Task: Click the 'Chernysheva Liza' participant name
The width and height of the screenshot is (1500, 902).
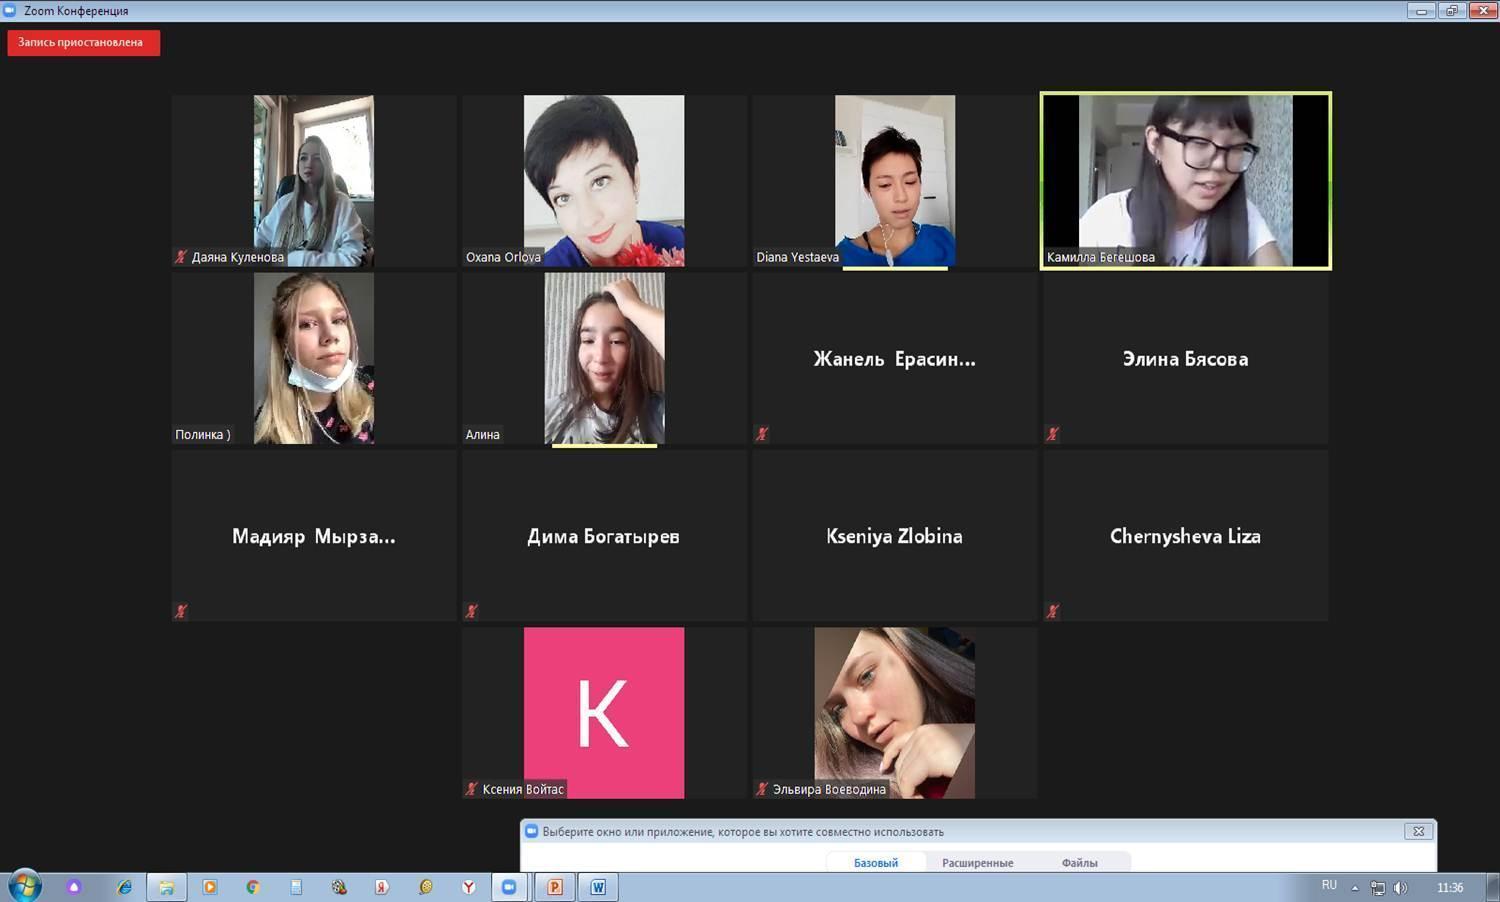Action: pyautogui.click(x=1186, y=536)
